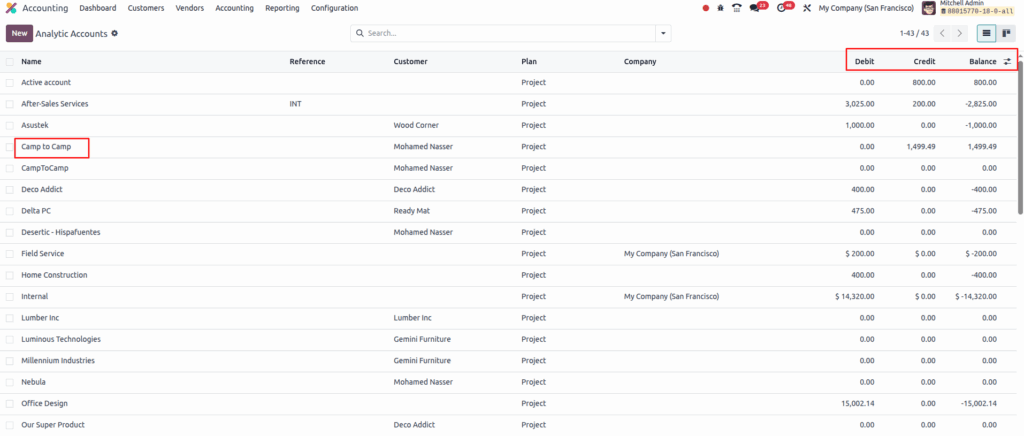Open the Customers menu
Image resolution: width=1024 pixels, height=436 pixels.
coord(146,8)
